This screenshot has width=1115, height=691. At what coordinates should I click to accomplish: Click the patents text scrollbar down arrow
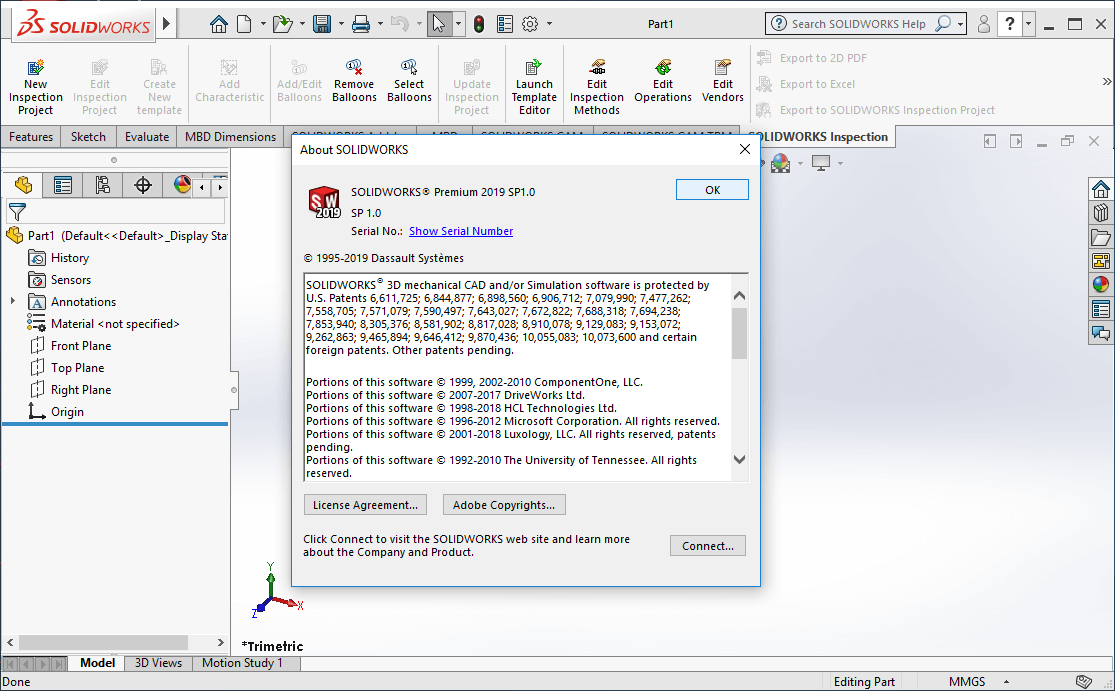pos(740,460)
